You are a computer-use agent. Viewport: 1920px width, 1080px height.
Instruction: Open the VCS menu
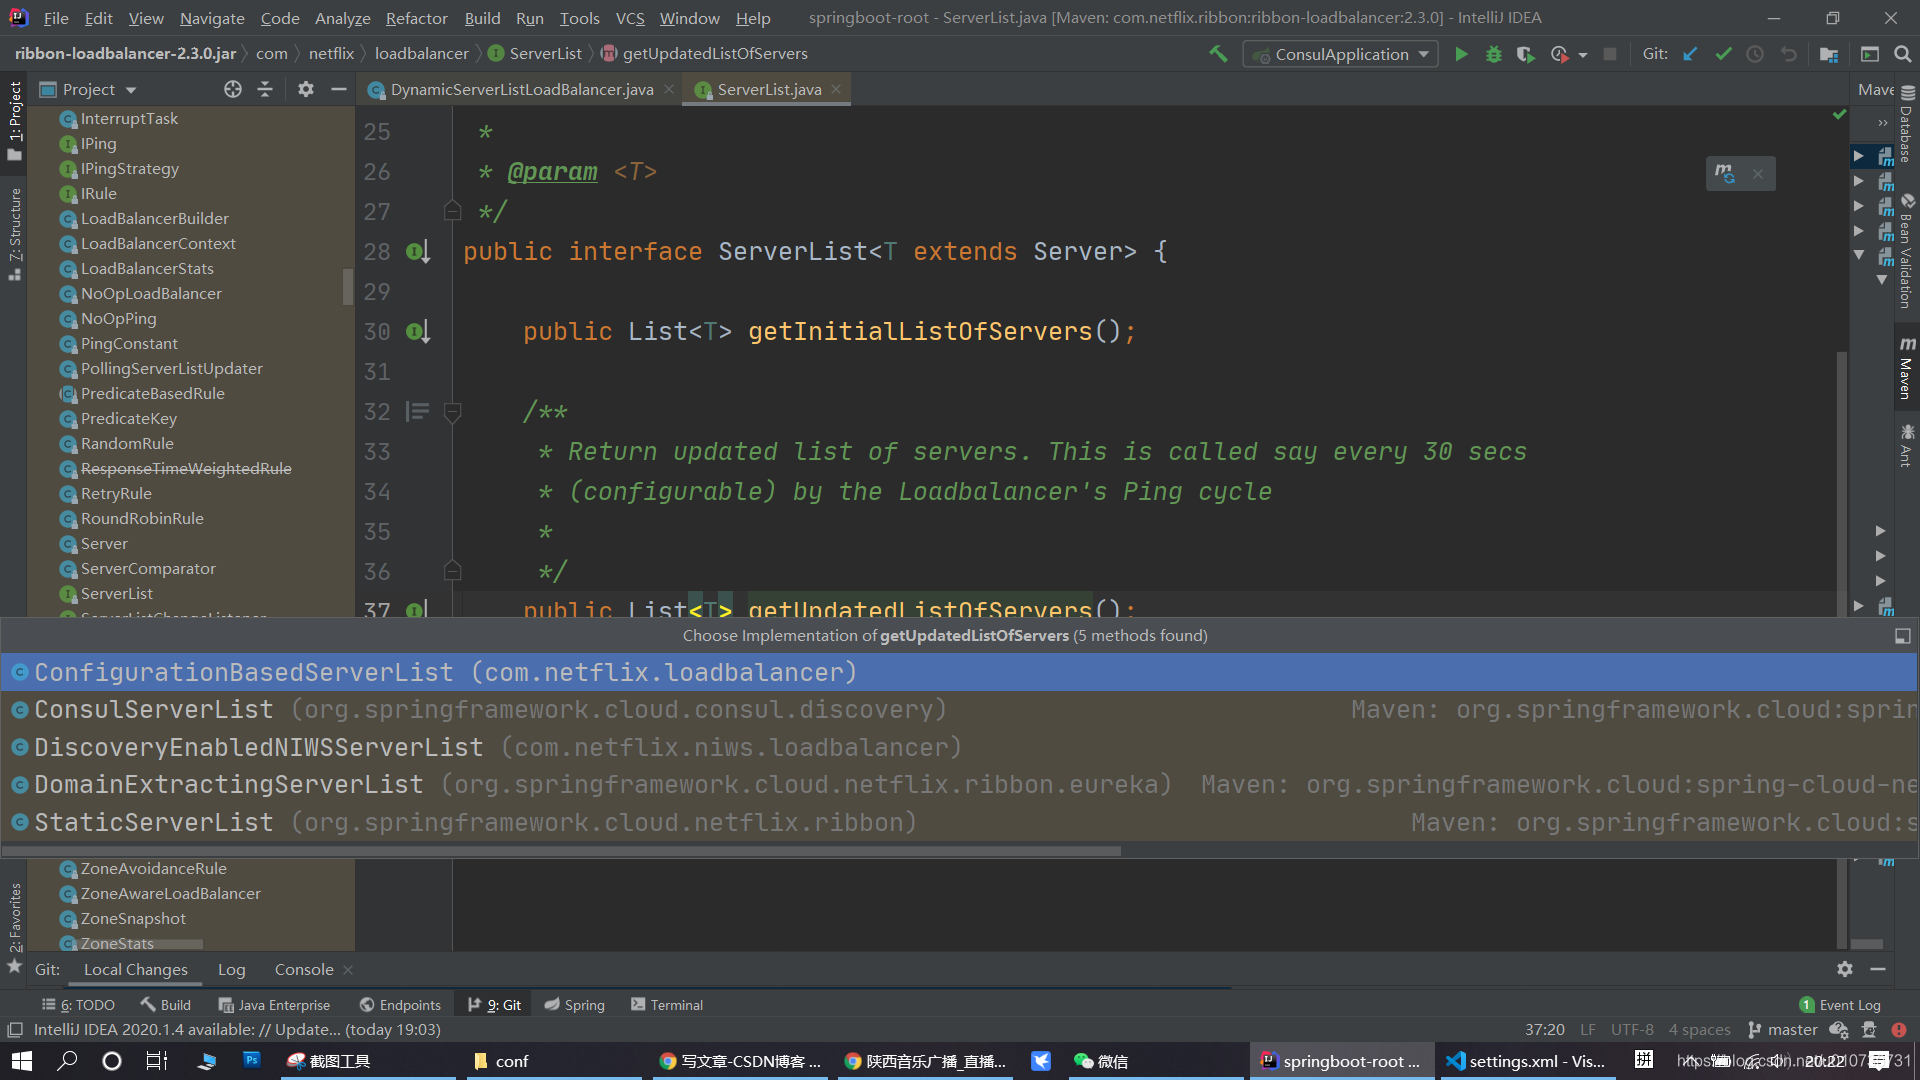point(630,18)
